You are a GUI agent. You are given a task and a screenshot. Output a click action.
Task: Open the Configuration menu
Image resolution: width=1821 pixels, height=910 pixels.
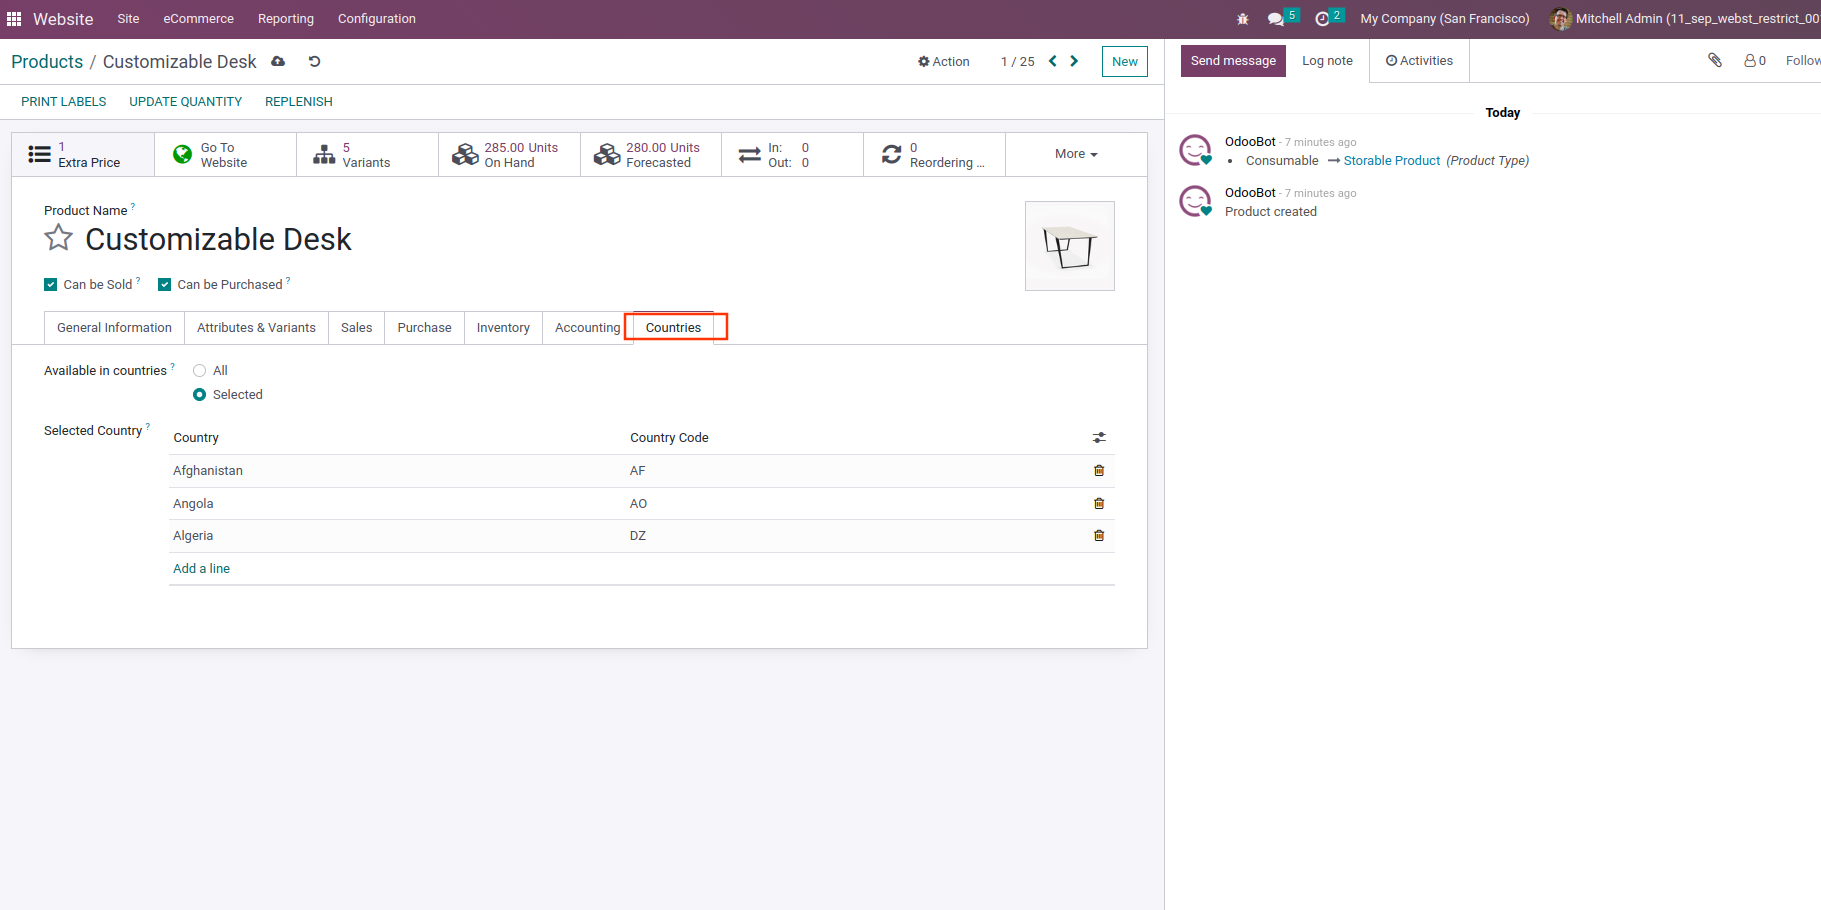377,19
